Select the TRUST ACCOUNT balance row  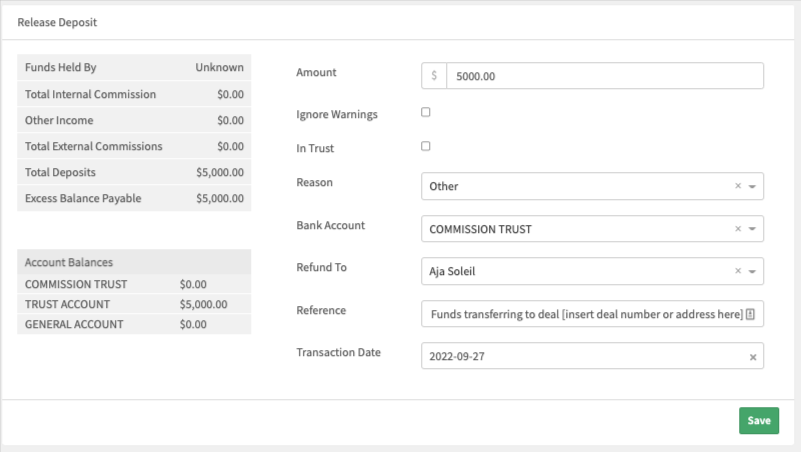[134, 304]
